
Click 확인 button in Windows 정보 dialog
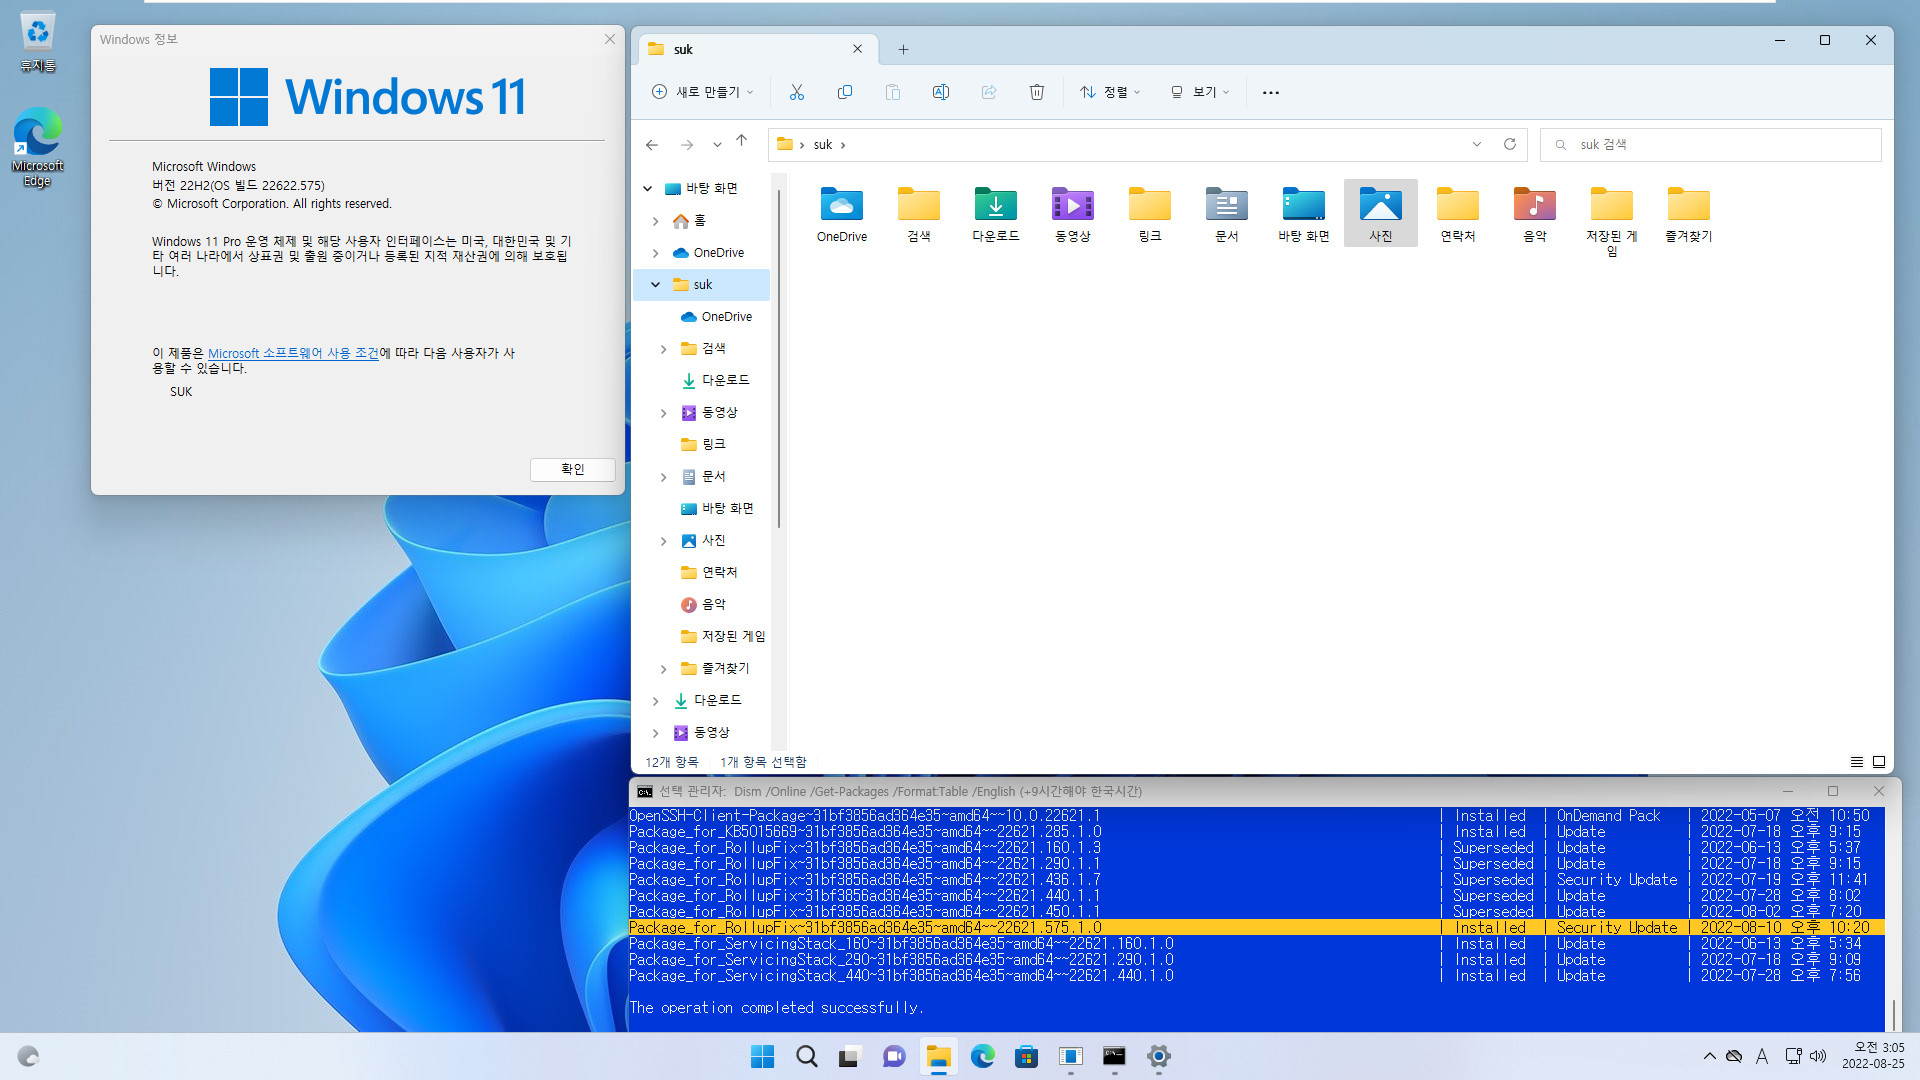click(572, 469)
